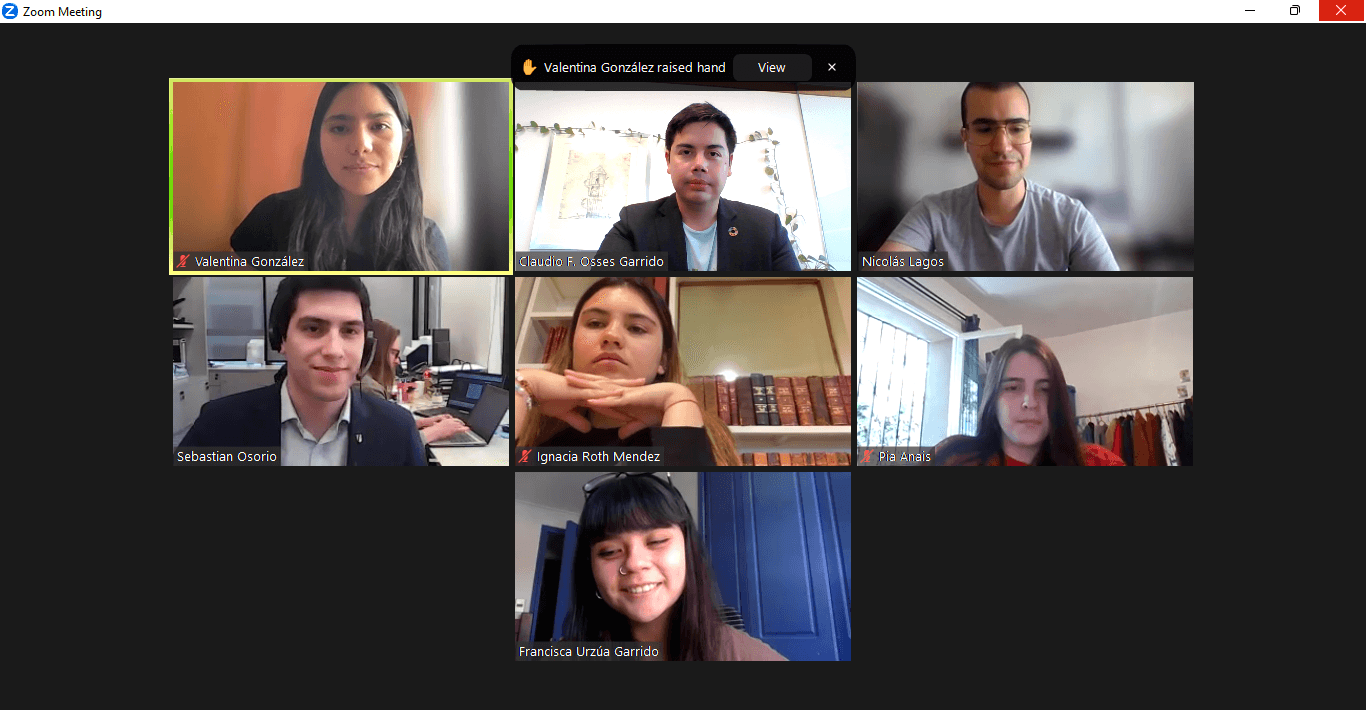The height and width of the screenshot is (710, 1366).
Task: Click the Nicolás Lagos name label
Action: point(903,262)
